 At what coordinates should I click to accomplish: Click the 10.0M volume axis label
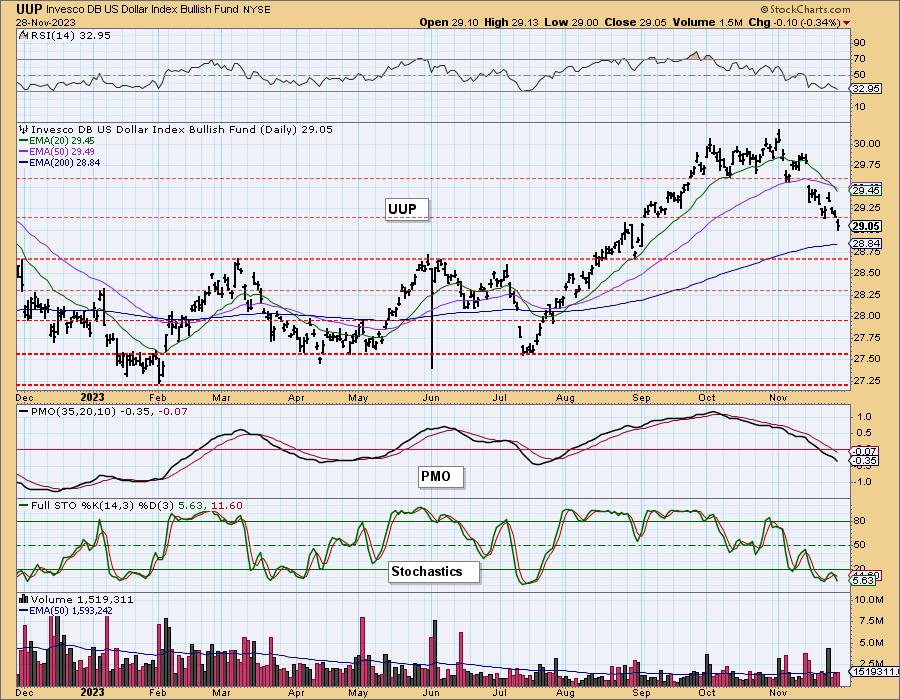869,600
